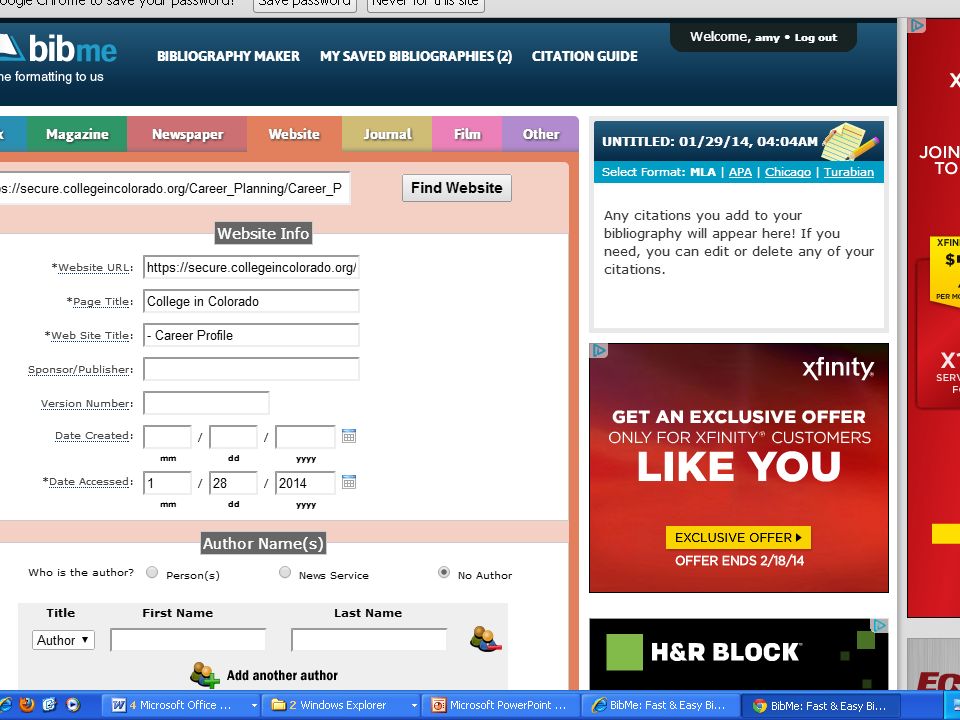The width and height of the screenshot is (960, 720).
Task: Click the H&R Block advertisement
Action: (x=738, y=654)
